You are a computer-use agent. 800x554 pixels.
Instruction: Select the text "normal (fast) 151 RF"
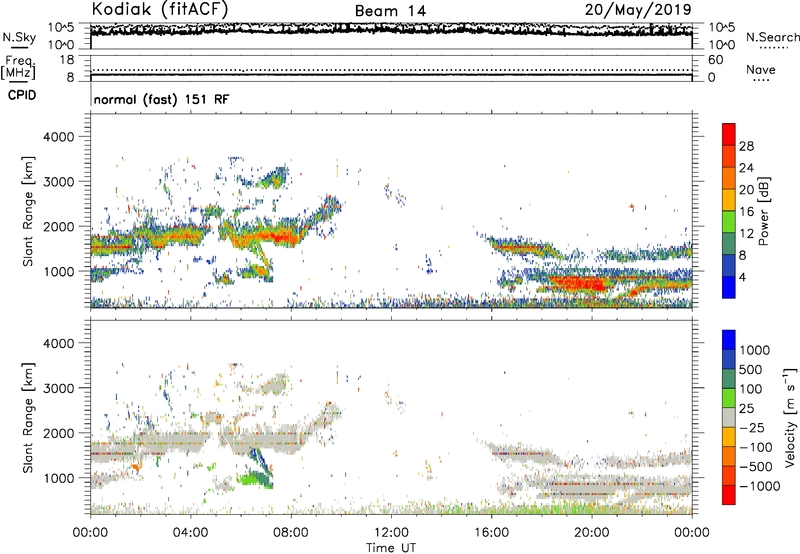pos(161,99)
